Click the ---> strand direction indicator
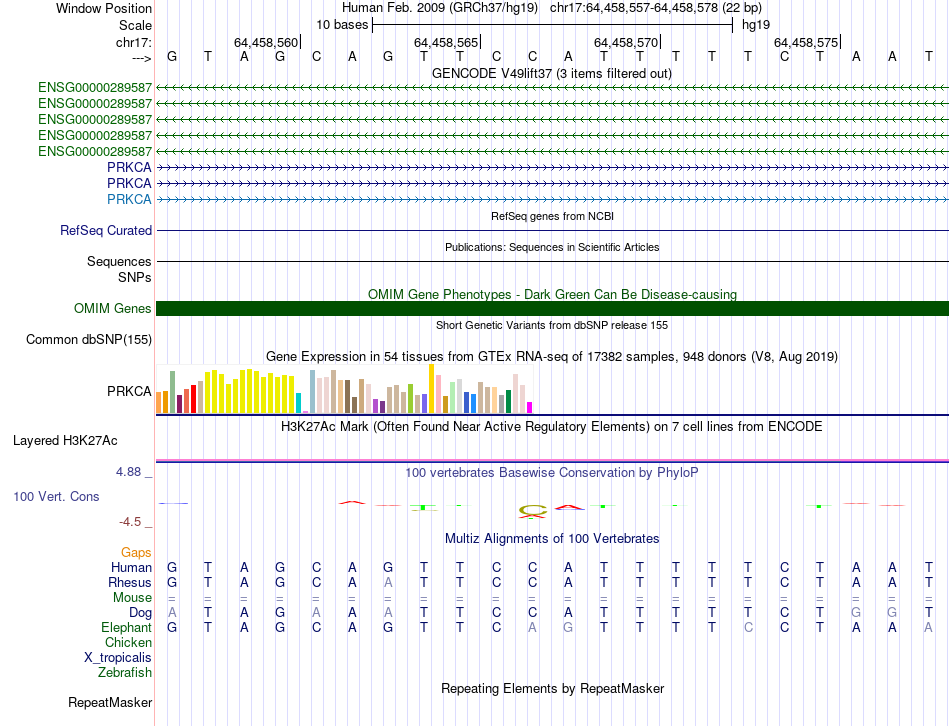This screenshot has height=726, width=950. click(141, 58)
